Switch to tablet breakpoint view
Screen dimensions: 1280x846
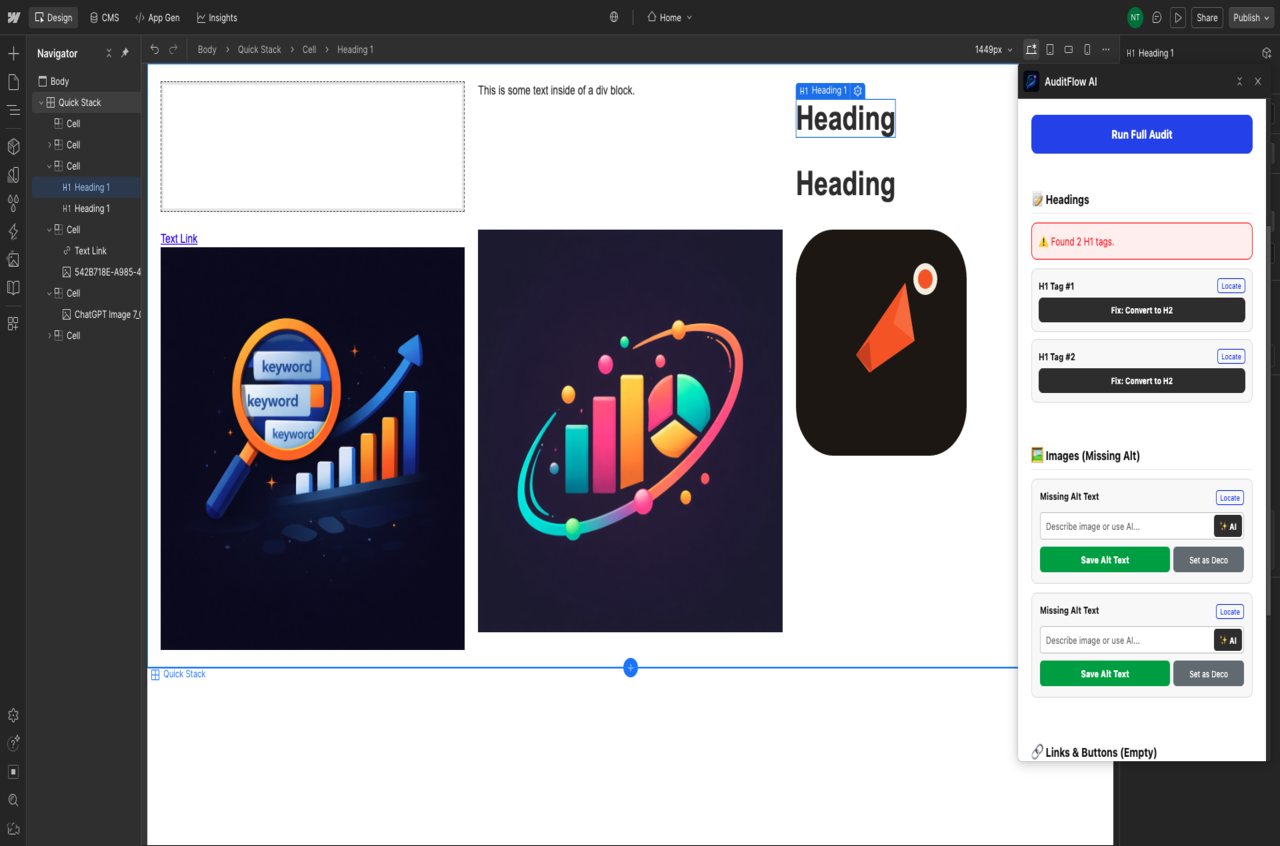click(1050, 49)
